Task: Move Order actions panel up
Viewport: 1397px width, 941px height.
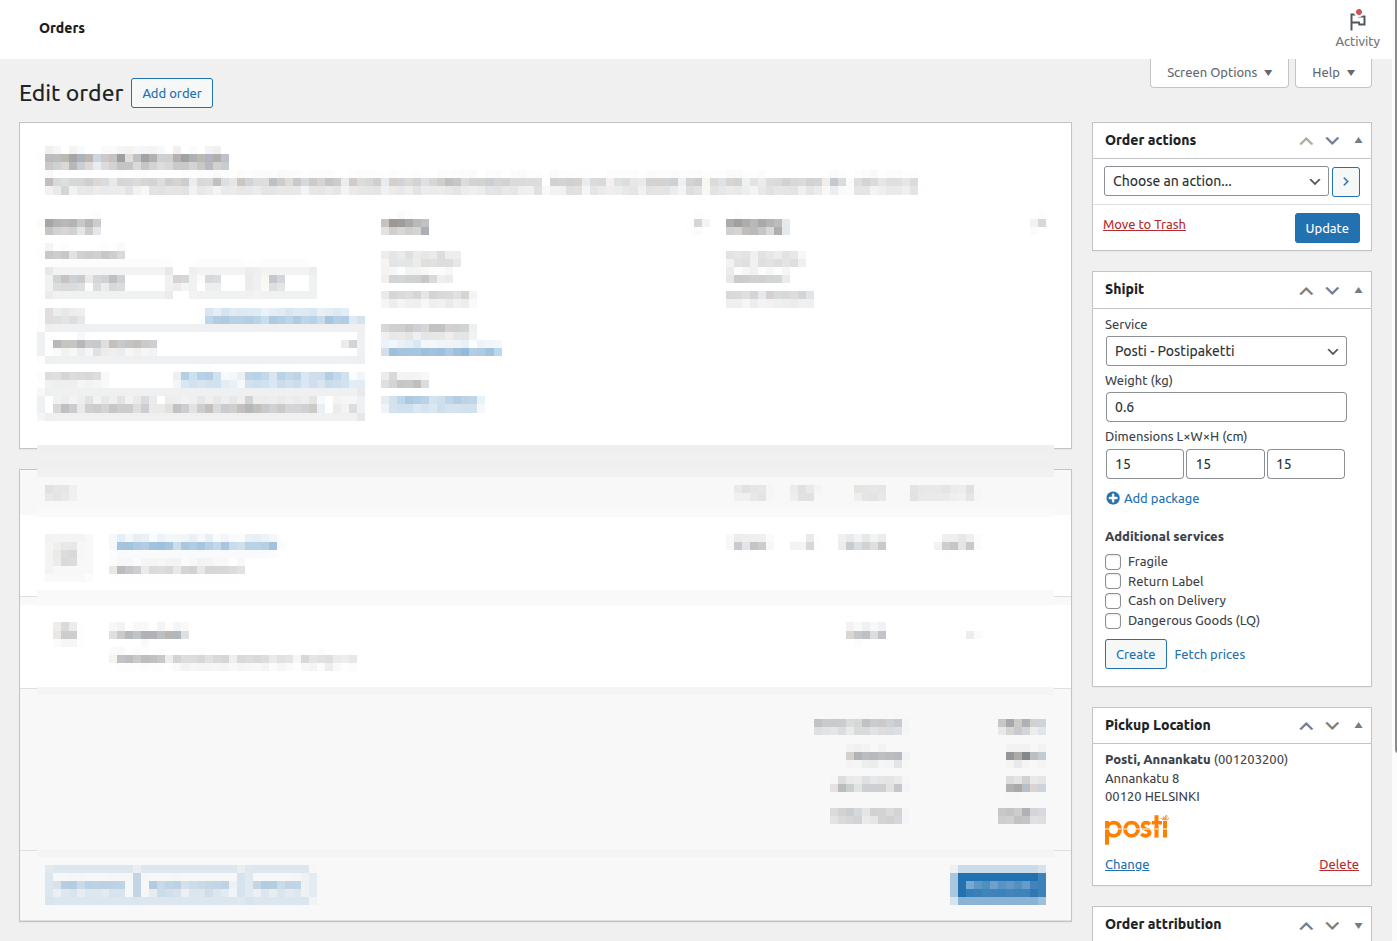Action: point(1306,141)
